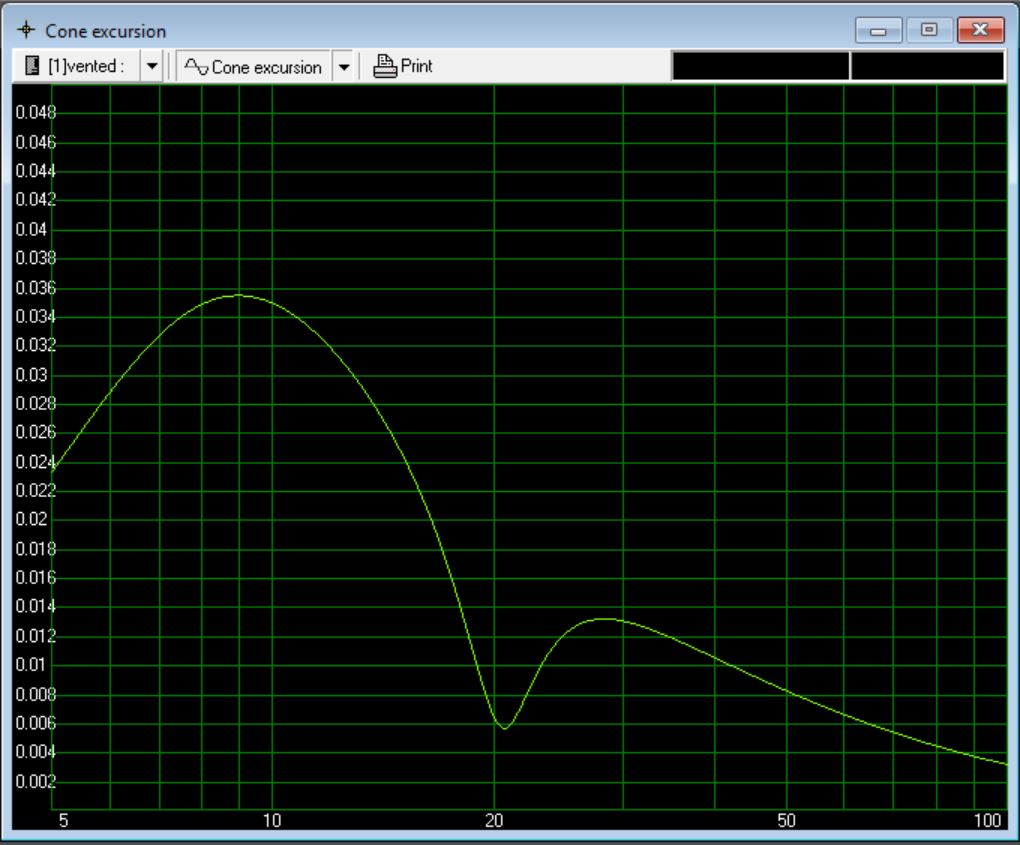Screen dimensions: 1020x845
Task: Minimize the Cone excursion window
Action: click(x=878, y=30)
